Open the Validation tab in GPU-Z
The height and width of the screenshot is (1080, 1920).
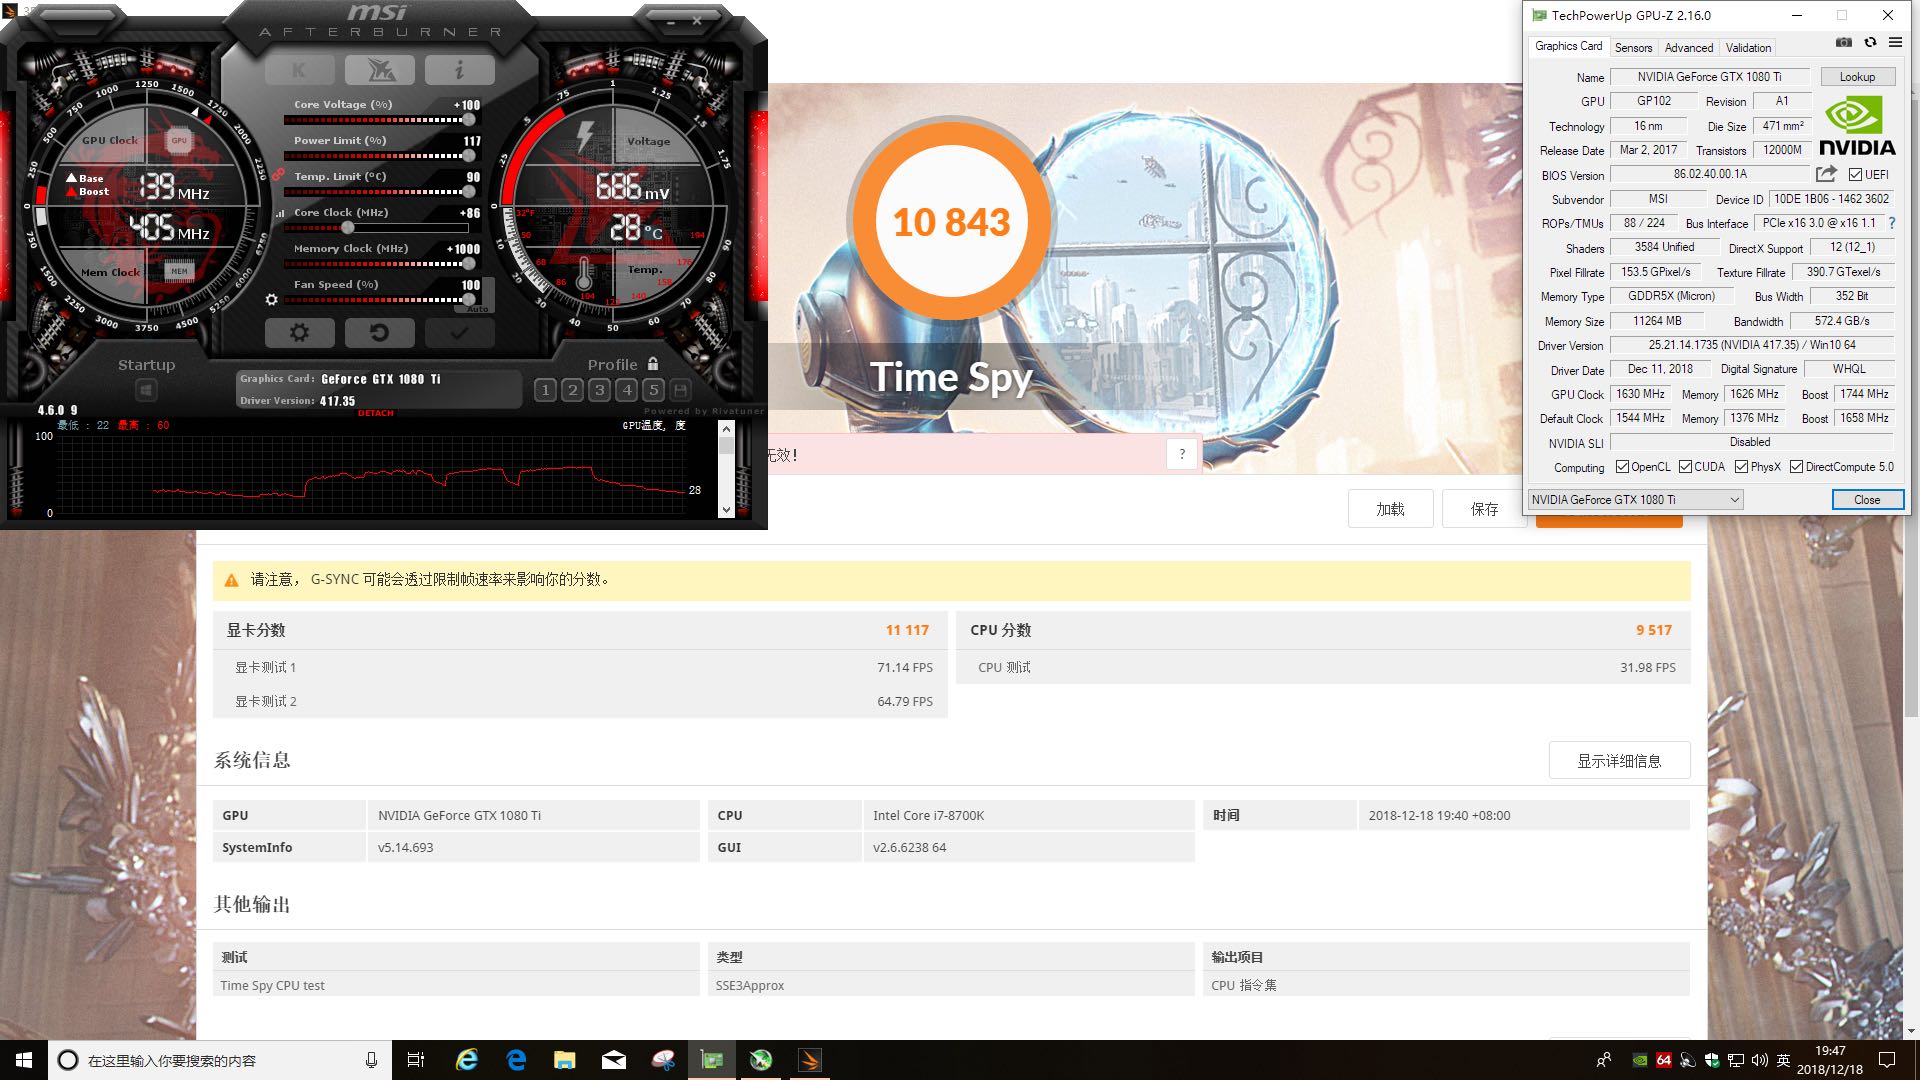(x=1748, y=47)
